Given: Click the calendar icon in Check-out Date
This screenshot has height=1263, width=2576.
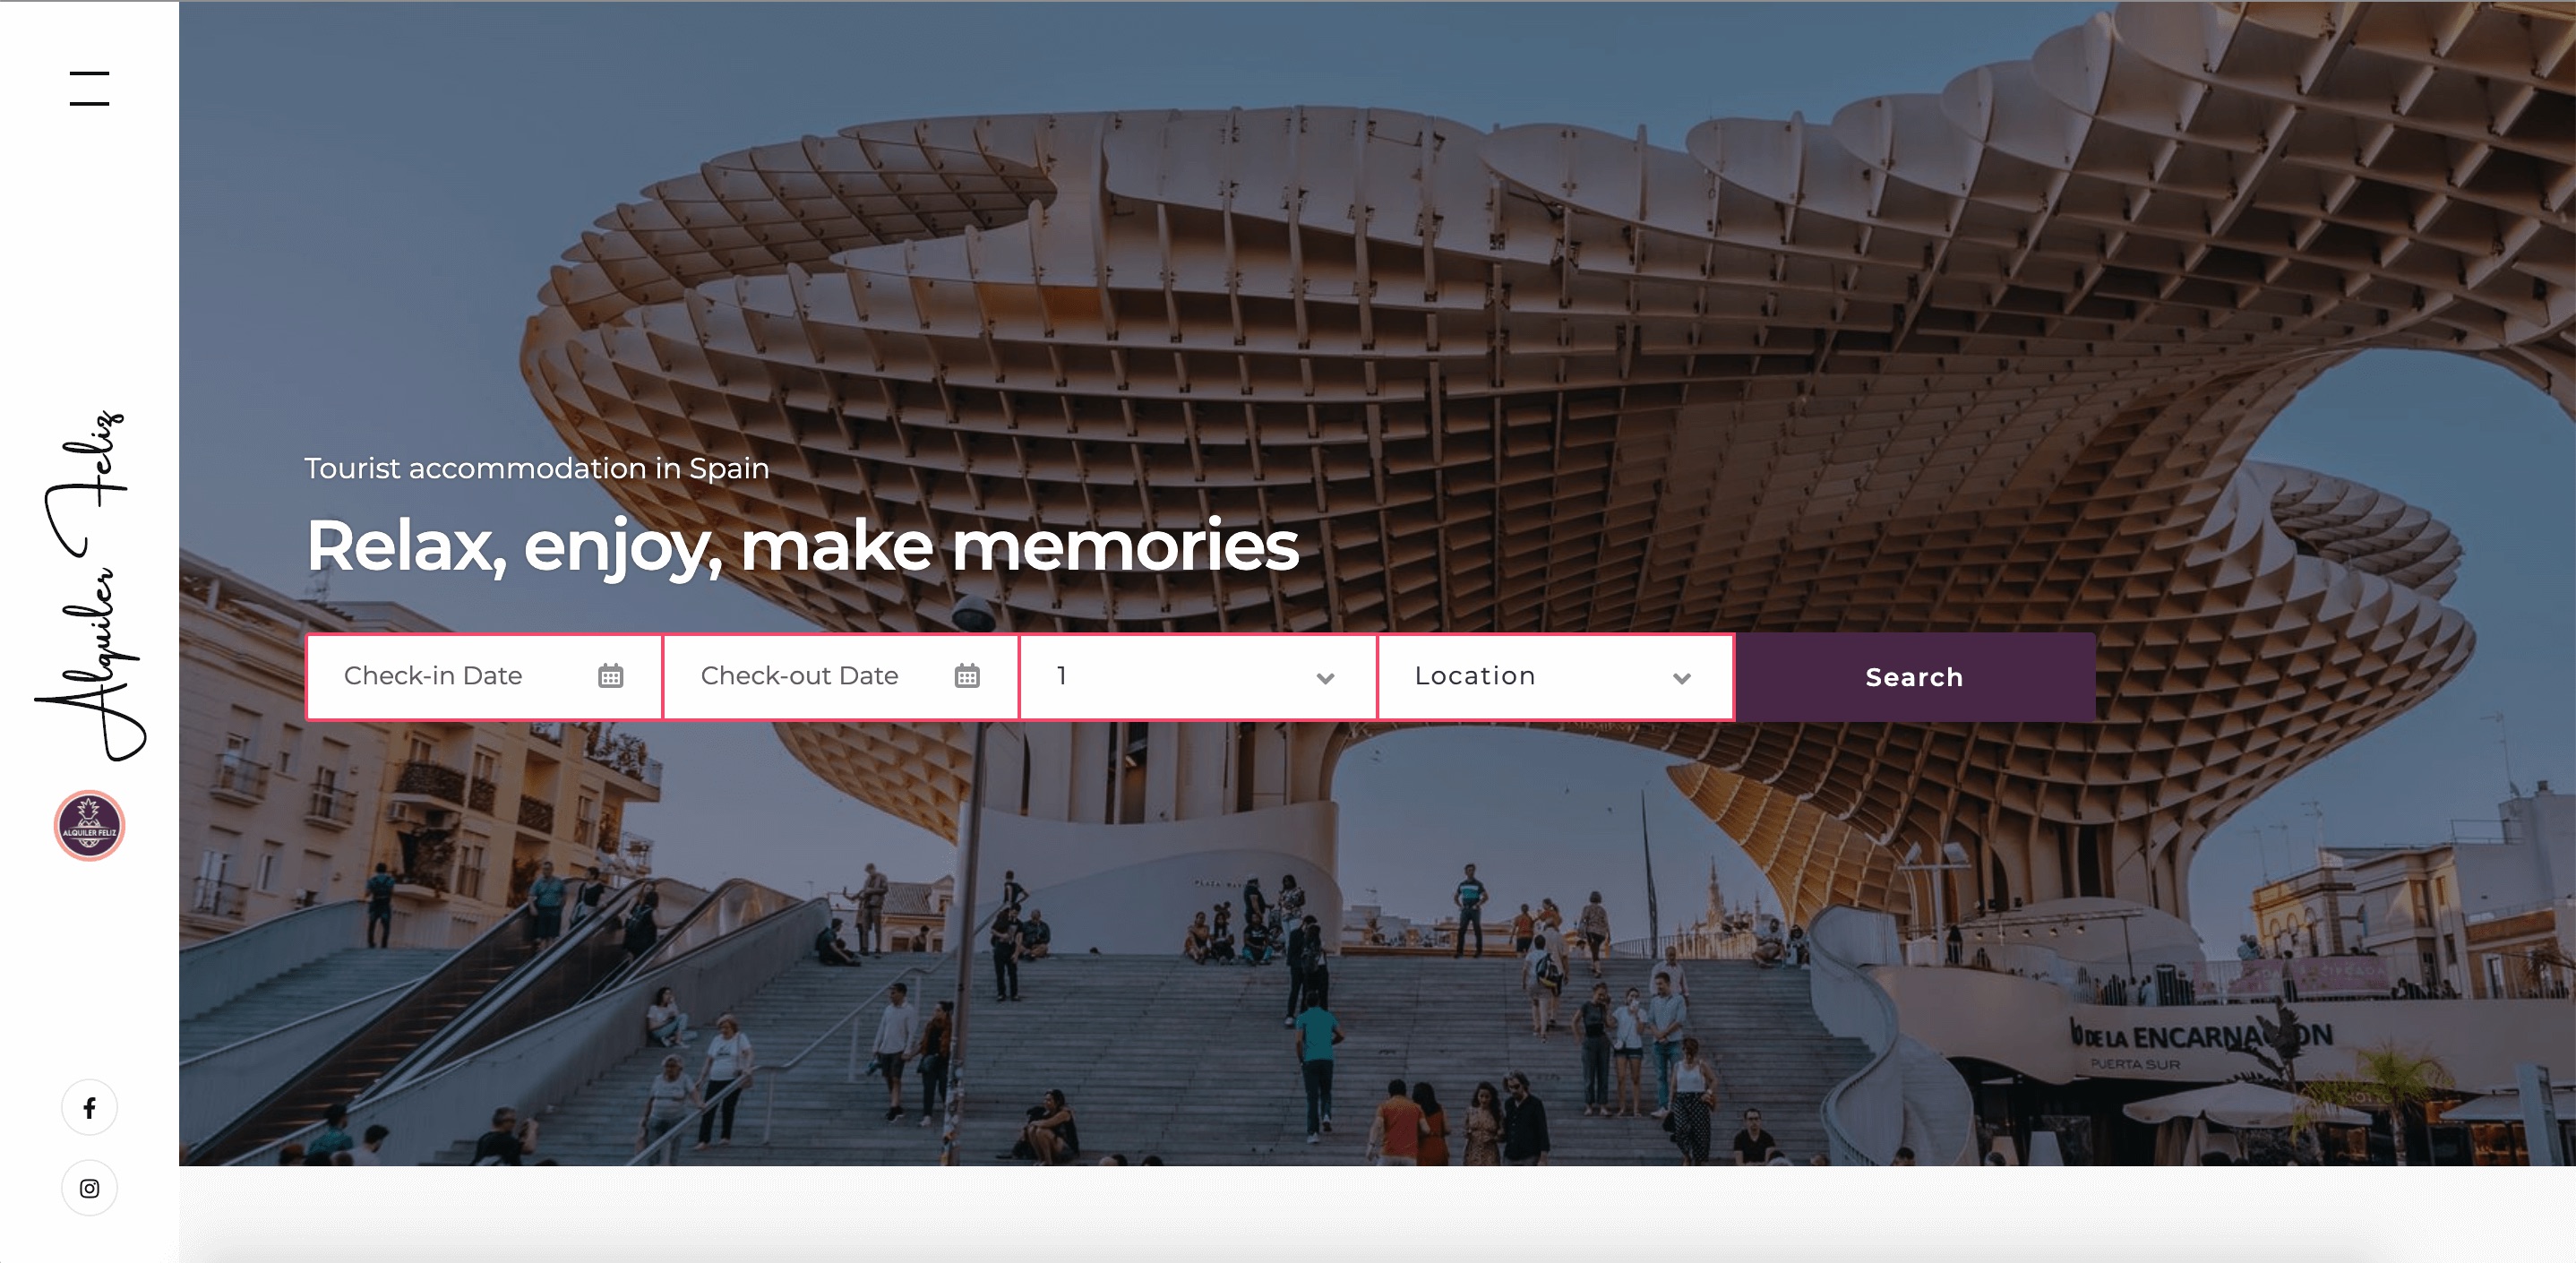Looking at the screenshot, I should pos(967,676).
